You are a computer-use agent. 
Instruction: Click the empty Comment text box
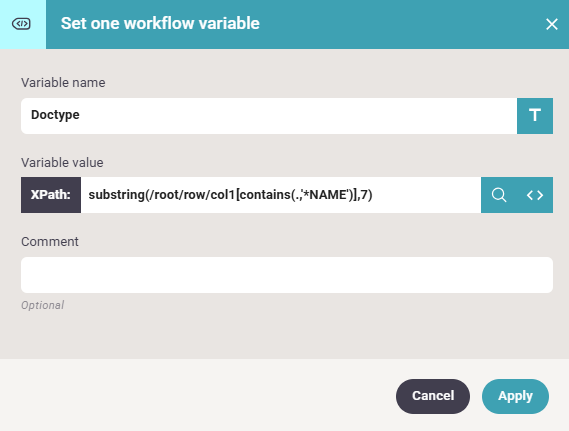coord(287,275)
